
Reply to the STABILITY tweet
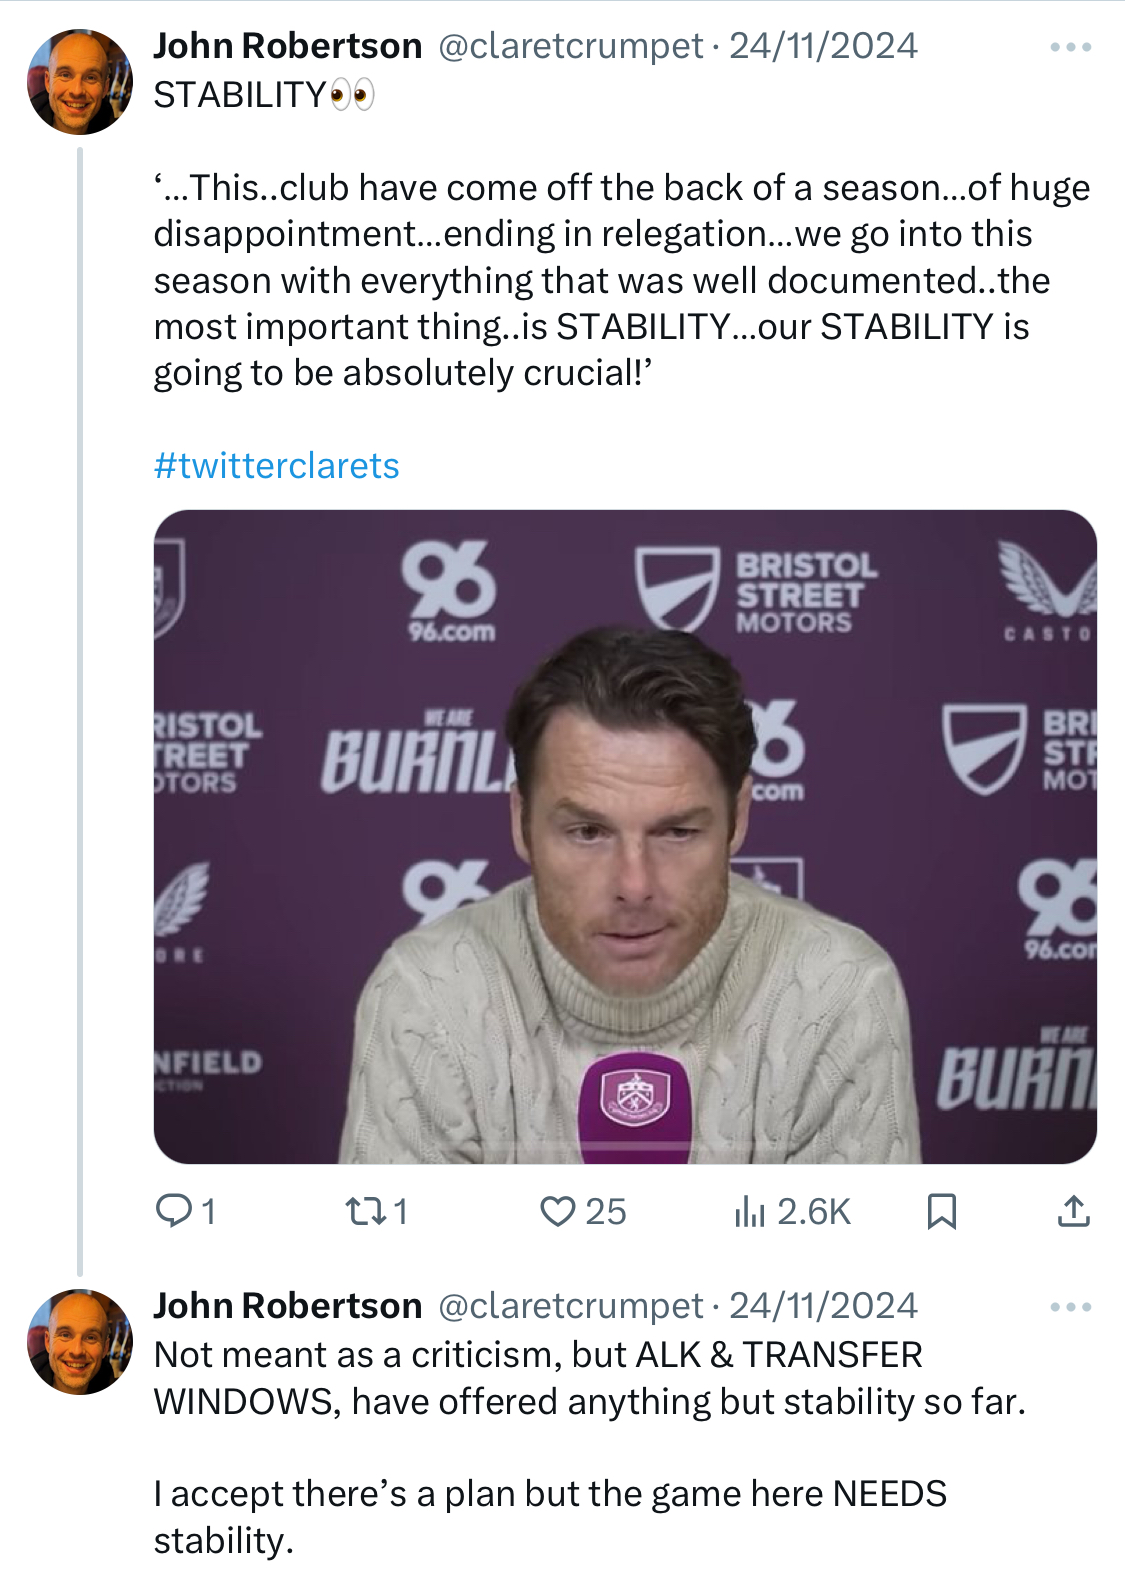pyautogui.click(x=174, y=1211)
